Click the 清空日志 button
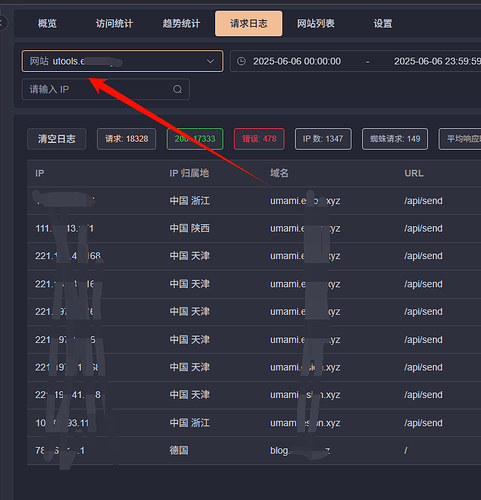Image resolution: width=481 pixels, height=500 pixels. pyautogui.click(x=57, y=139)
